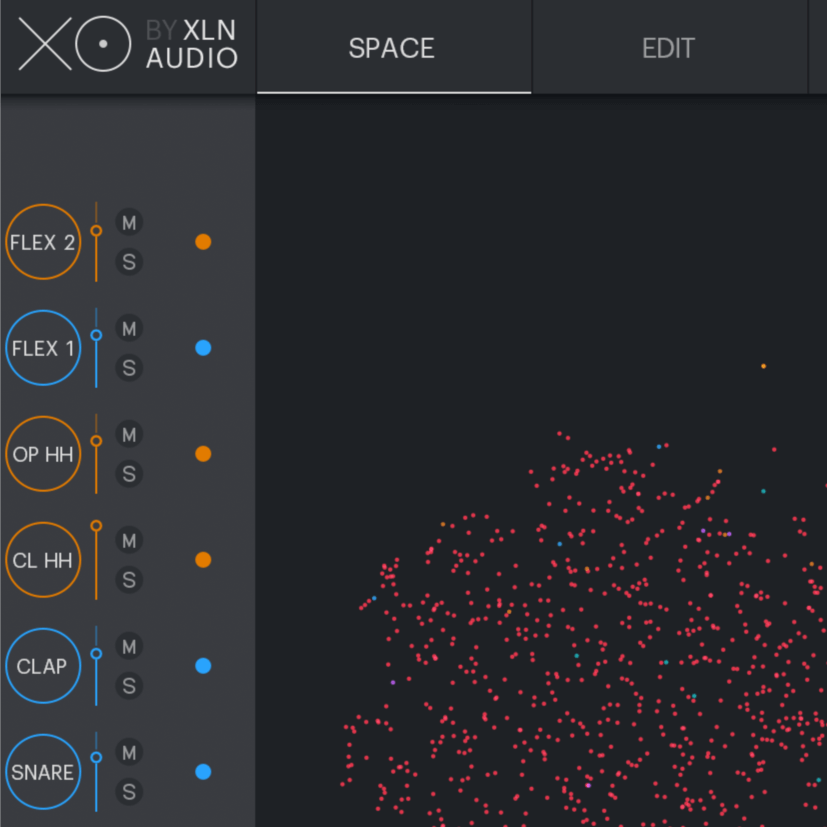This screenshot has width=827, height=827.
Task: Select the FLEX 1 channel pad
Action: 43,348
